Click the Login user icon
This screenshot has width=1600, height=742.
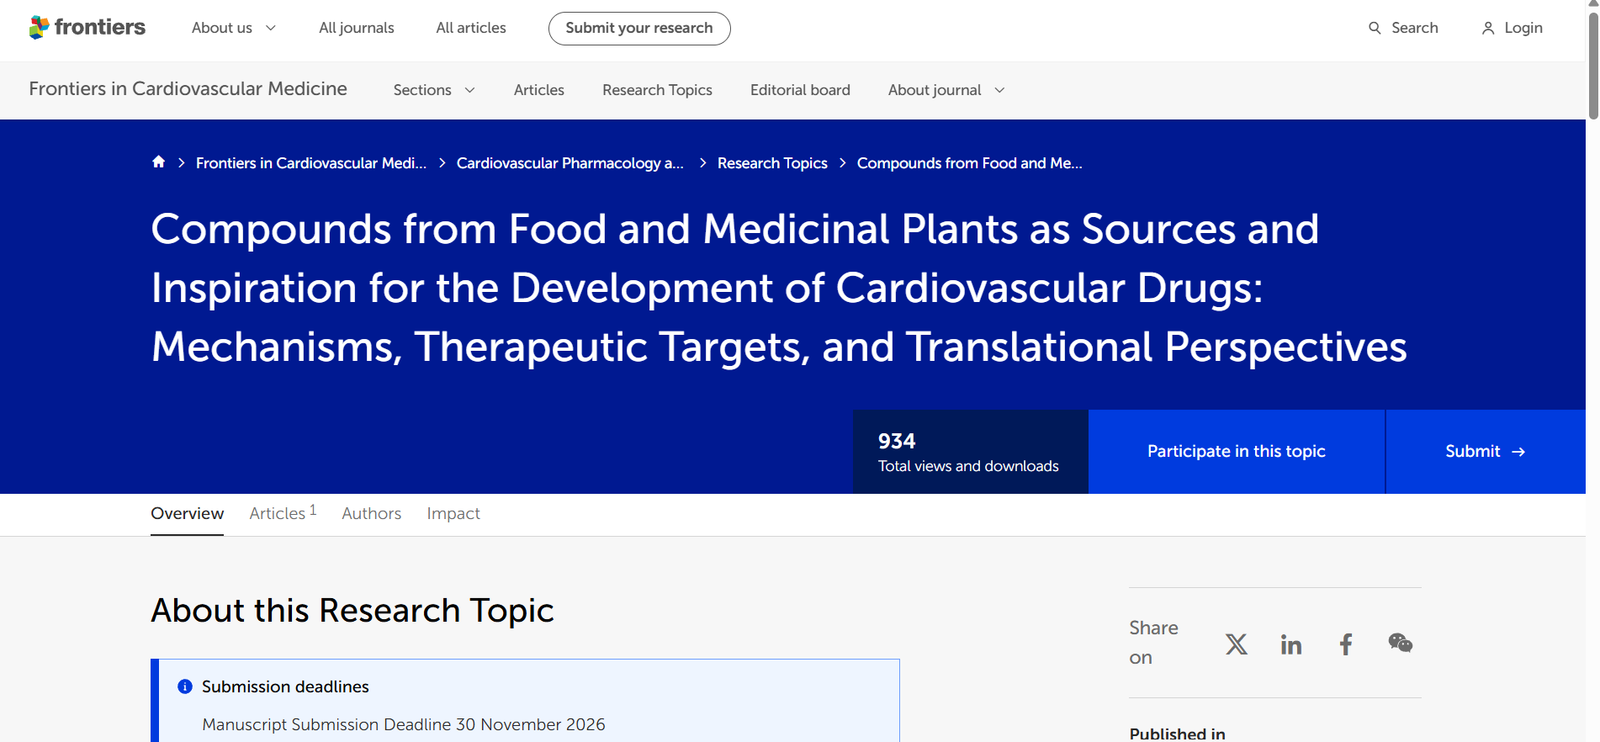tap(1488, 28)
